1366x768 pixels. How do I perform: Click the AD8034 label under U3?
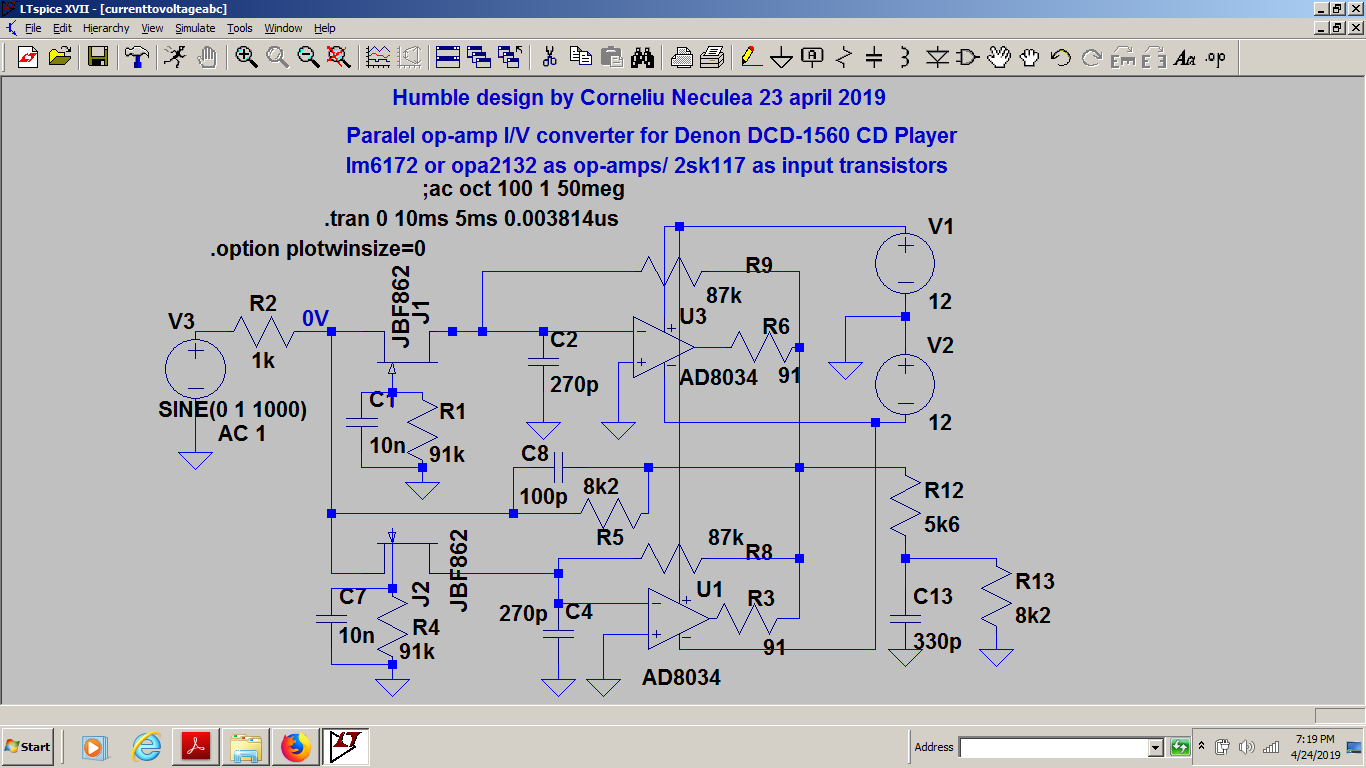pyautogui.click(x=718, y=378)
